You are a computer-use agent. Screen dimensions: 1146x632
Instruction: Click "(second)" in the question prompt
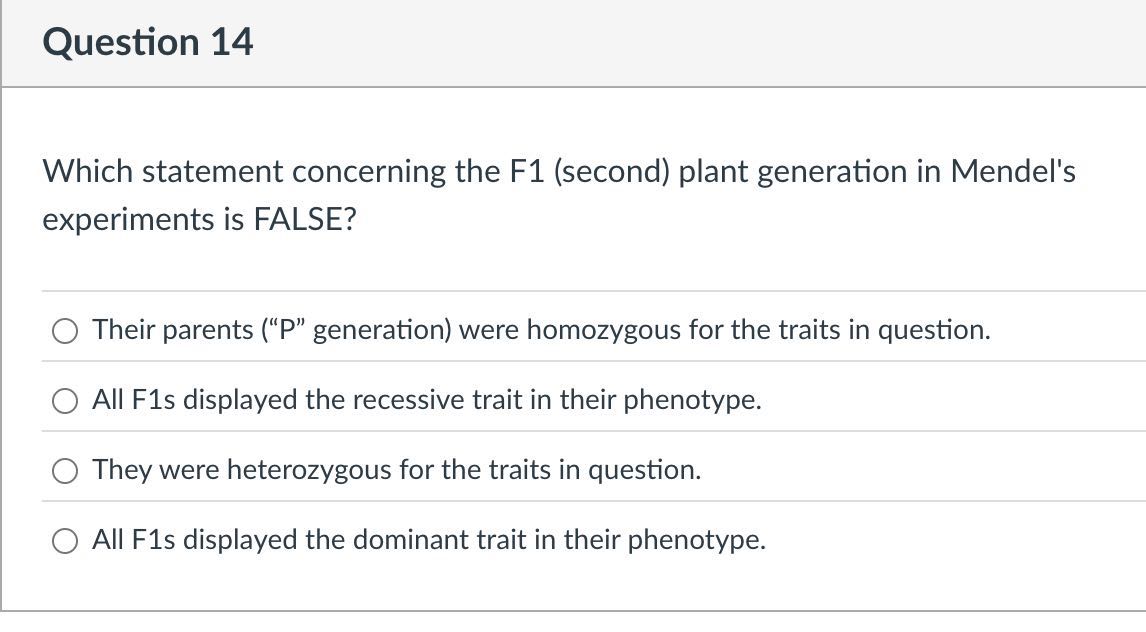[x=612, y=172]
